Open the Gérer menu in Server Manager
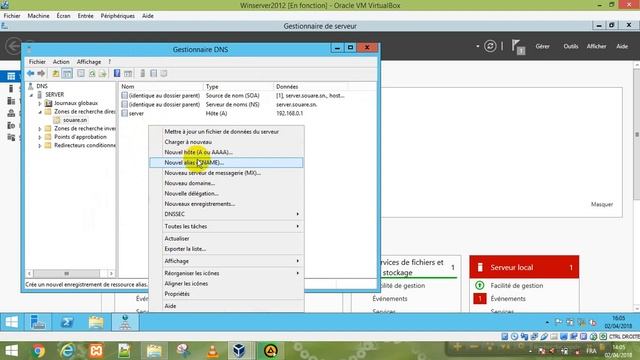 pyautogui.click(x=542, y=46)
